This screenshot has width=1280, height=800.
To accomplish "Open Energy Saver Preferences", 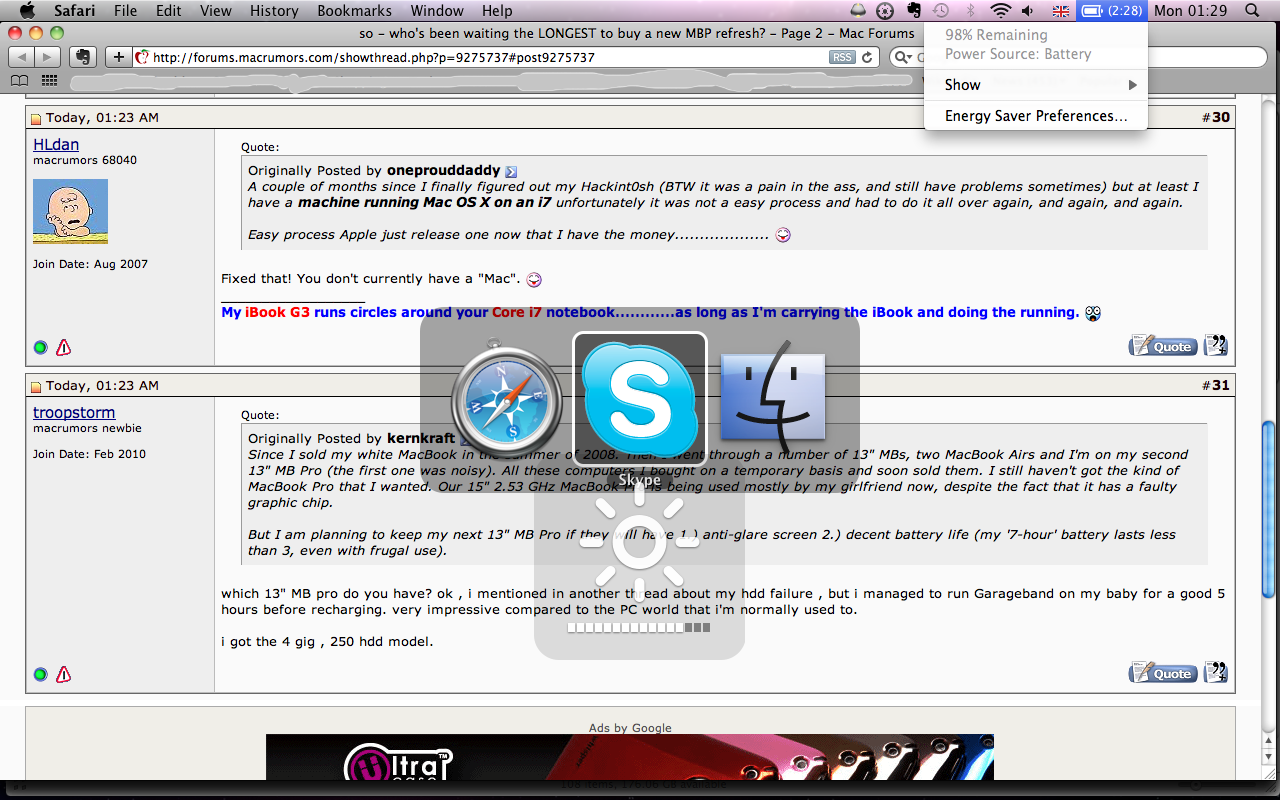I will pos(1035,116).
